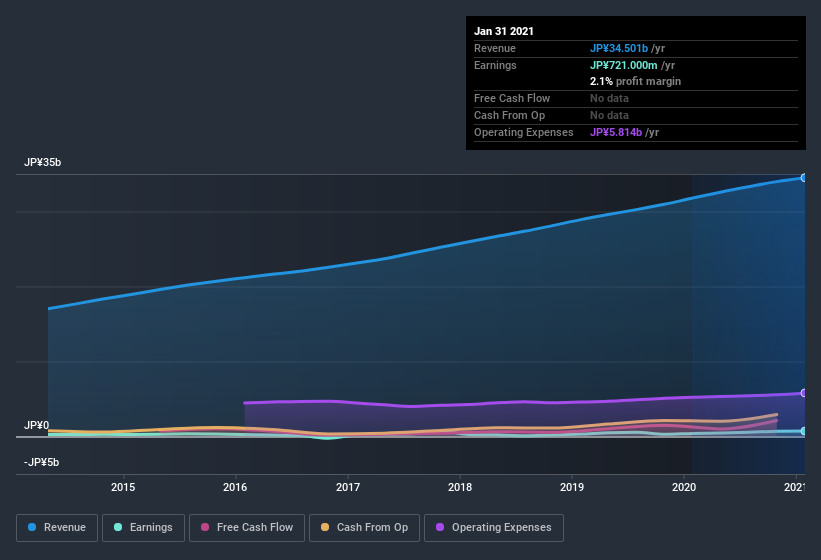Click the Earnings endpoint marker on chart
The image size is (821, 560).
tap(803, 431)
